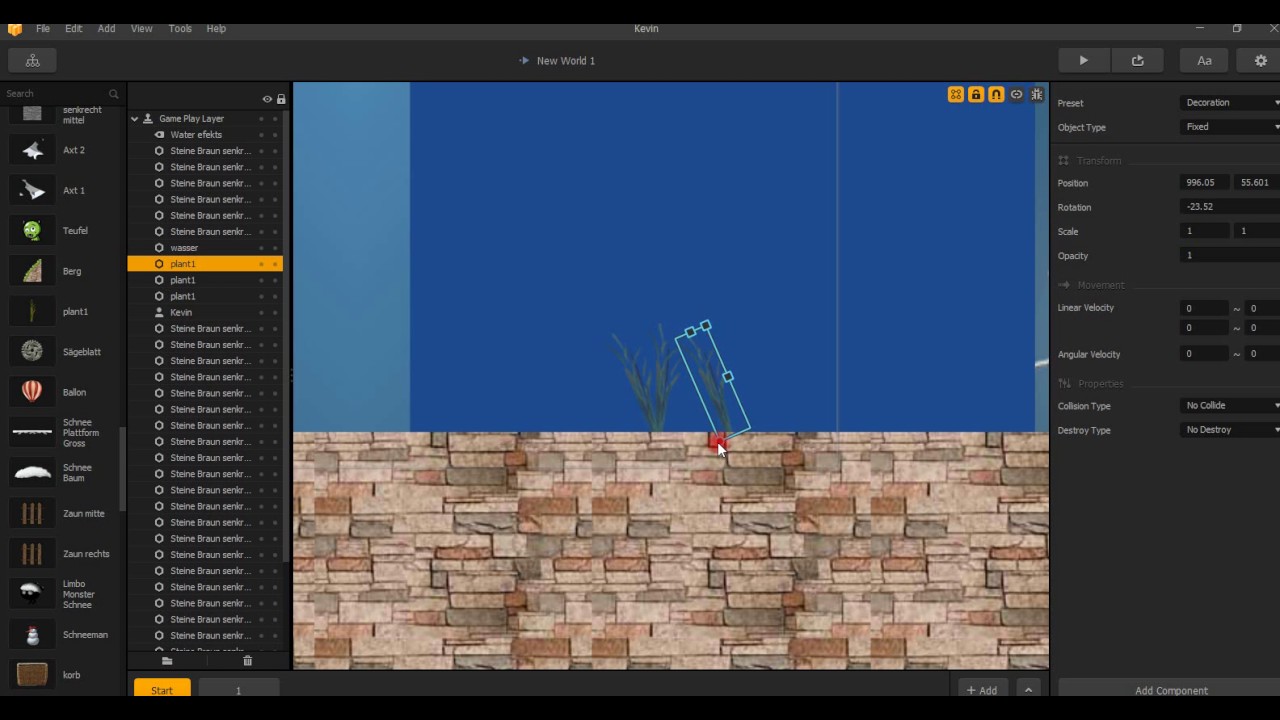Click the debug bug icon in viewport
The height and width of the screenshot is (720, 1280).
[x=1037, y=94]
